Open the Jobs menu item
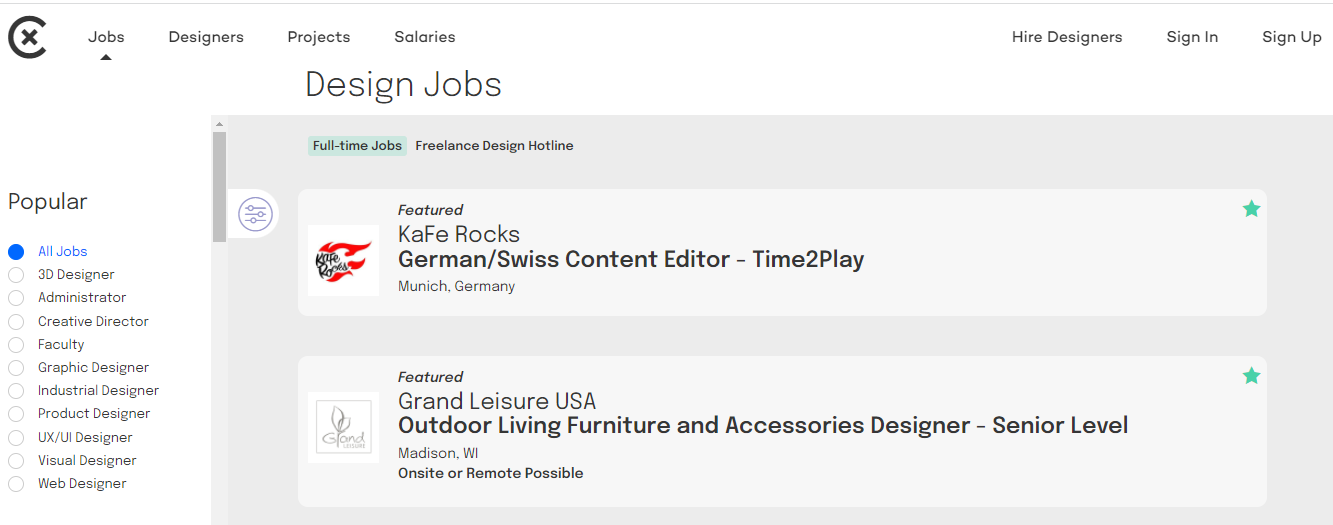This screenshot has width=1333, height=525. pos(106,37)
